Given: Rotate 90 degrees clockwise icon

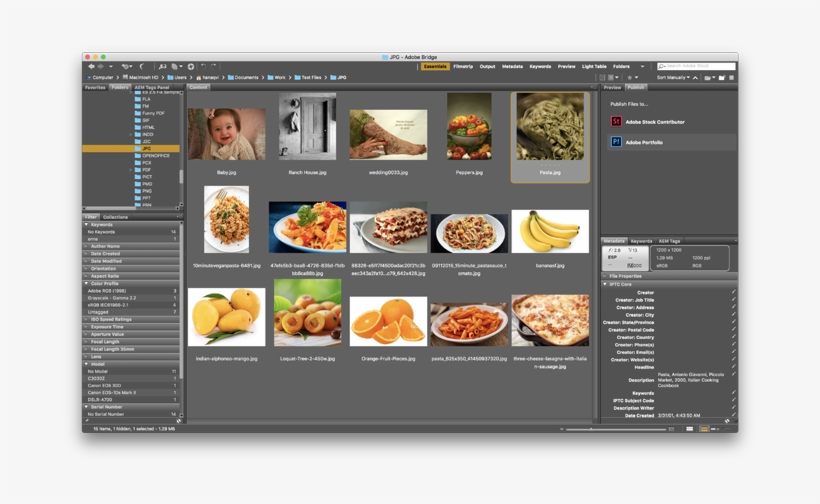Looking at the screenshot, I should point(213,66).
